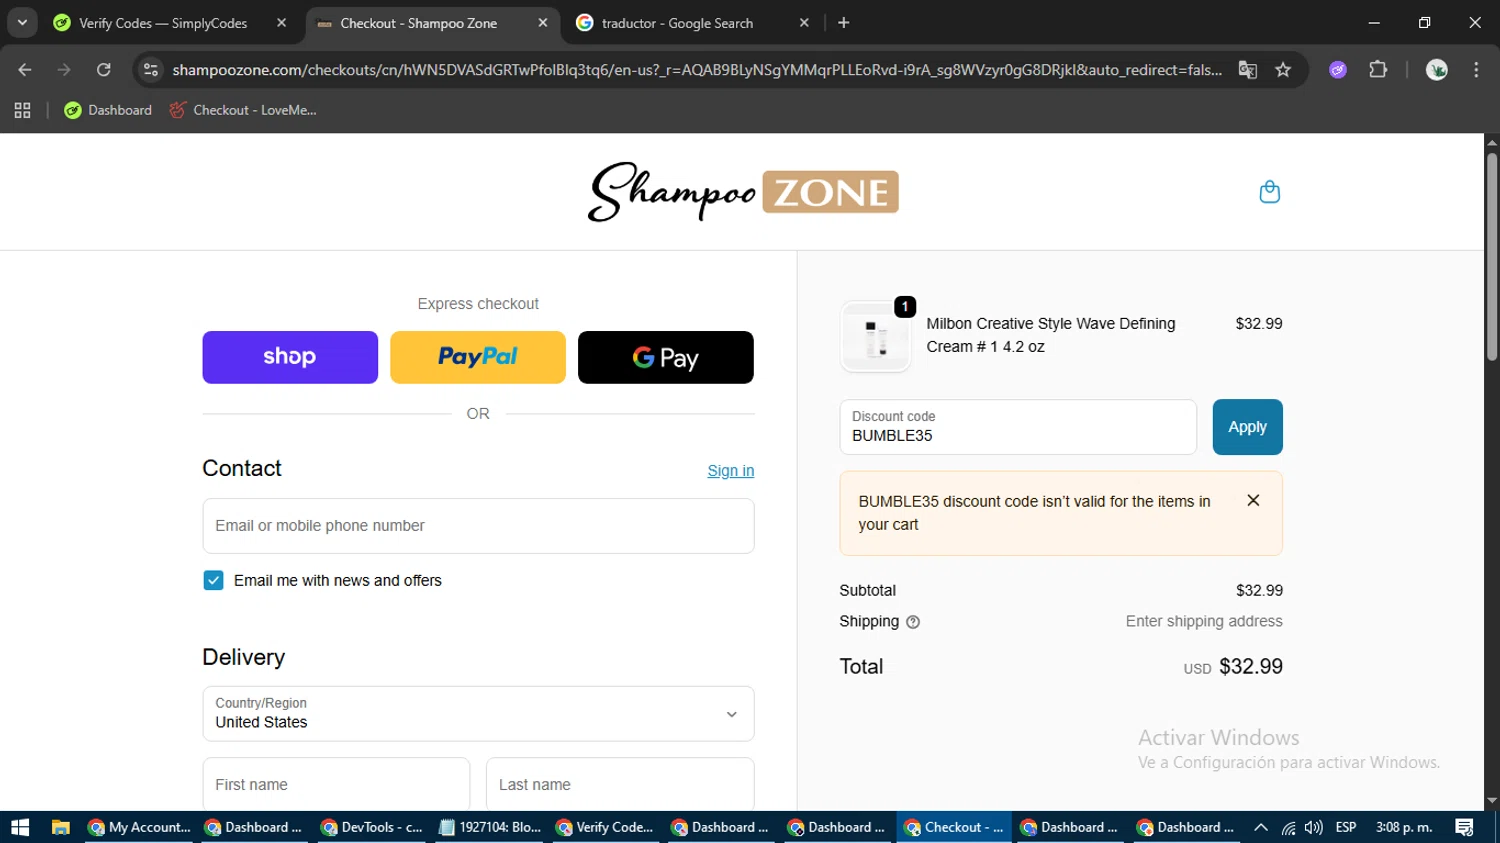Close the traductor Google Search tab
This screenshot has height=843, width=1500.
point(804,23)
